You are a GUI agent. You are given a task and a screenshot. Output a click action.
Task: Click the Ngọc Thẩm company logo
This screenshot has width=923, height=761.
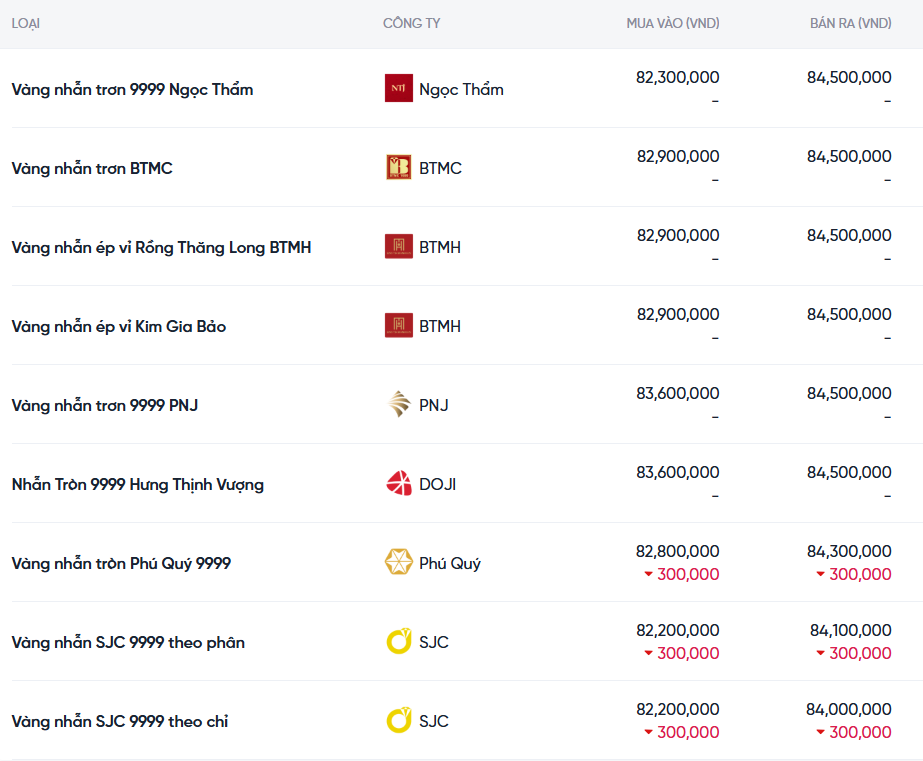(399, 88)
